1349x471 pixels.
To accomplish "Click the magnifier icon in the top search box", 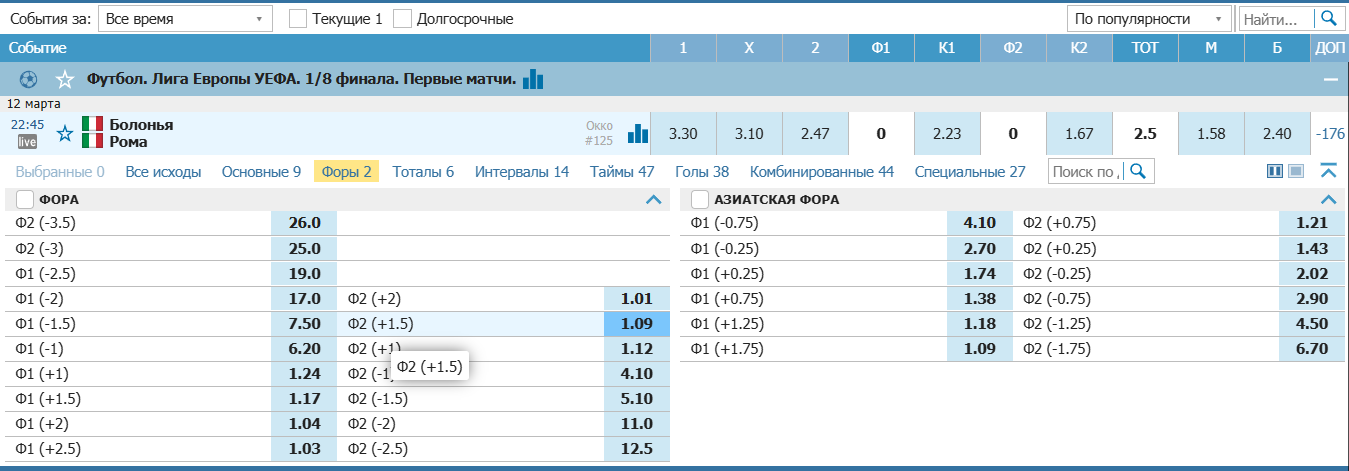I will pos(1328,18).
